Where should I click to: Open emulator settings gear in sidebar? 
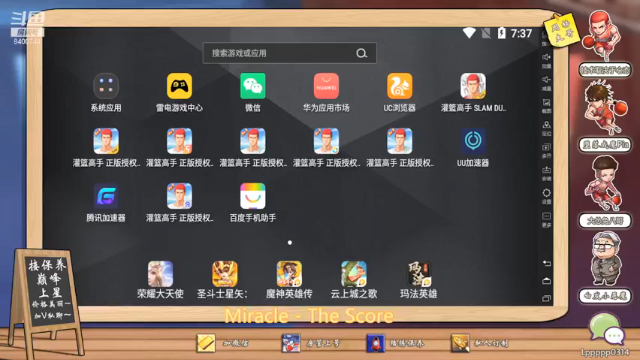[x=547, y=195]
